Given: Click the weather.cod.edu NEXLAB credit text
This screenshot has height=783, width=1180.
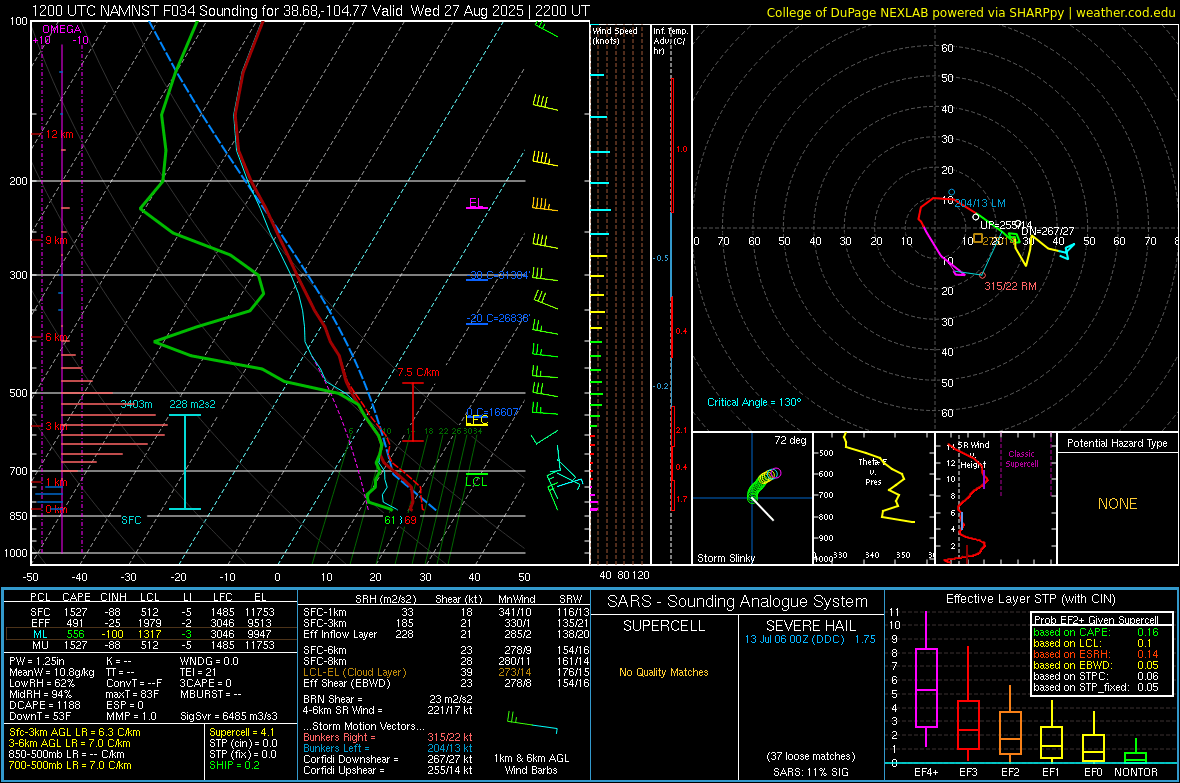Looking at the screenshot, I should [x=970, y=12].
